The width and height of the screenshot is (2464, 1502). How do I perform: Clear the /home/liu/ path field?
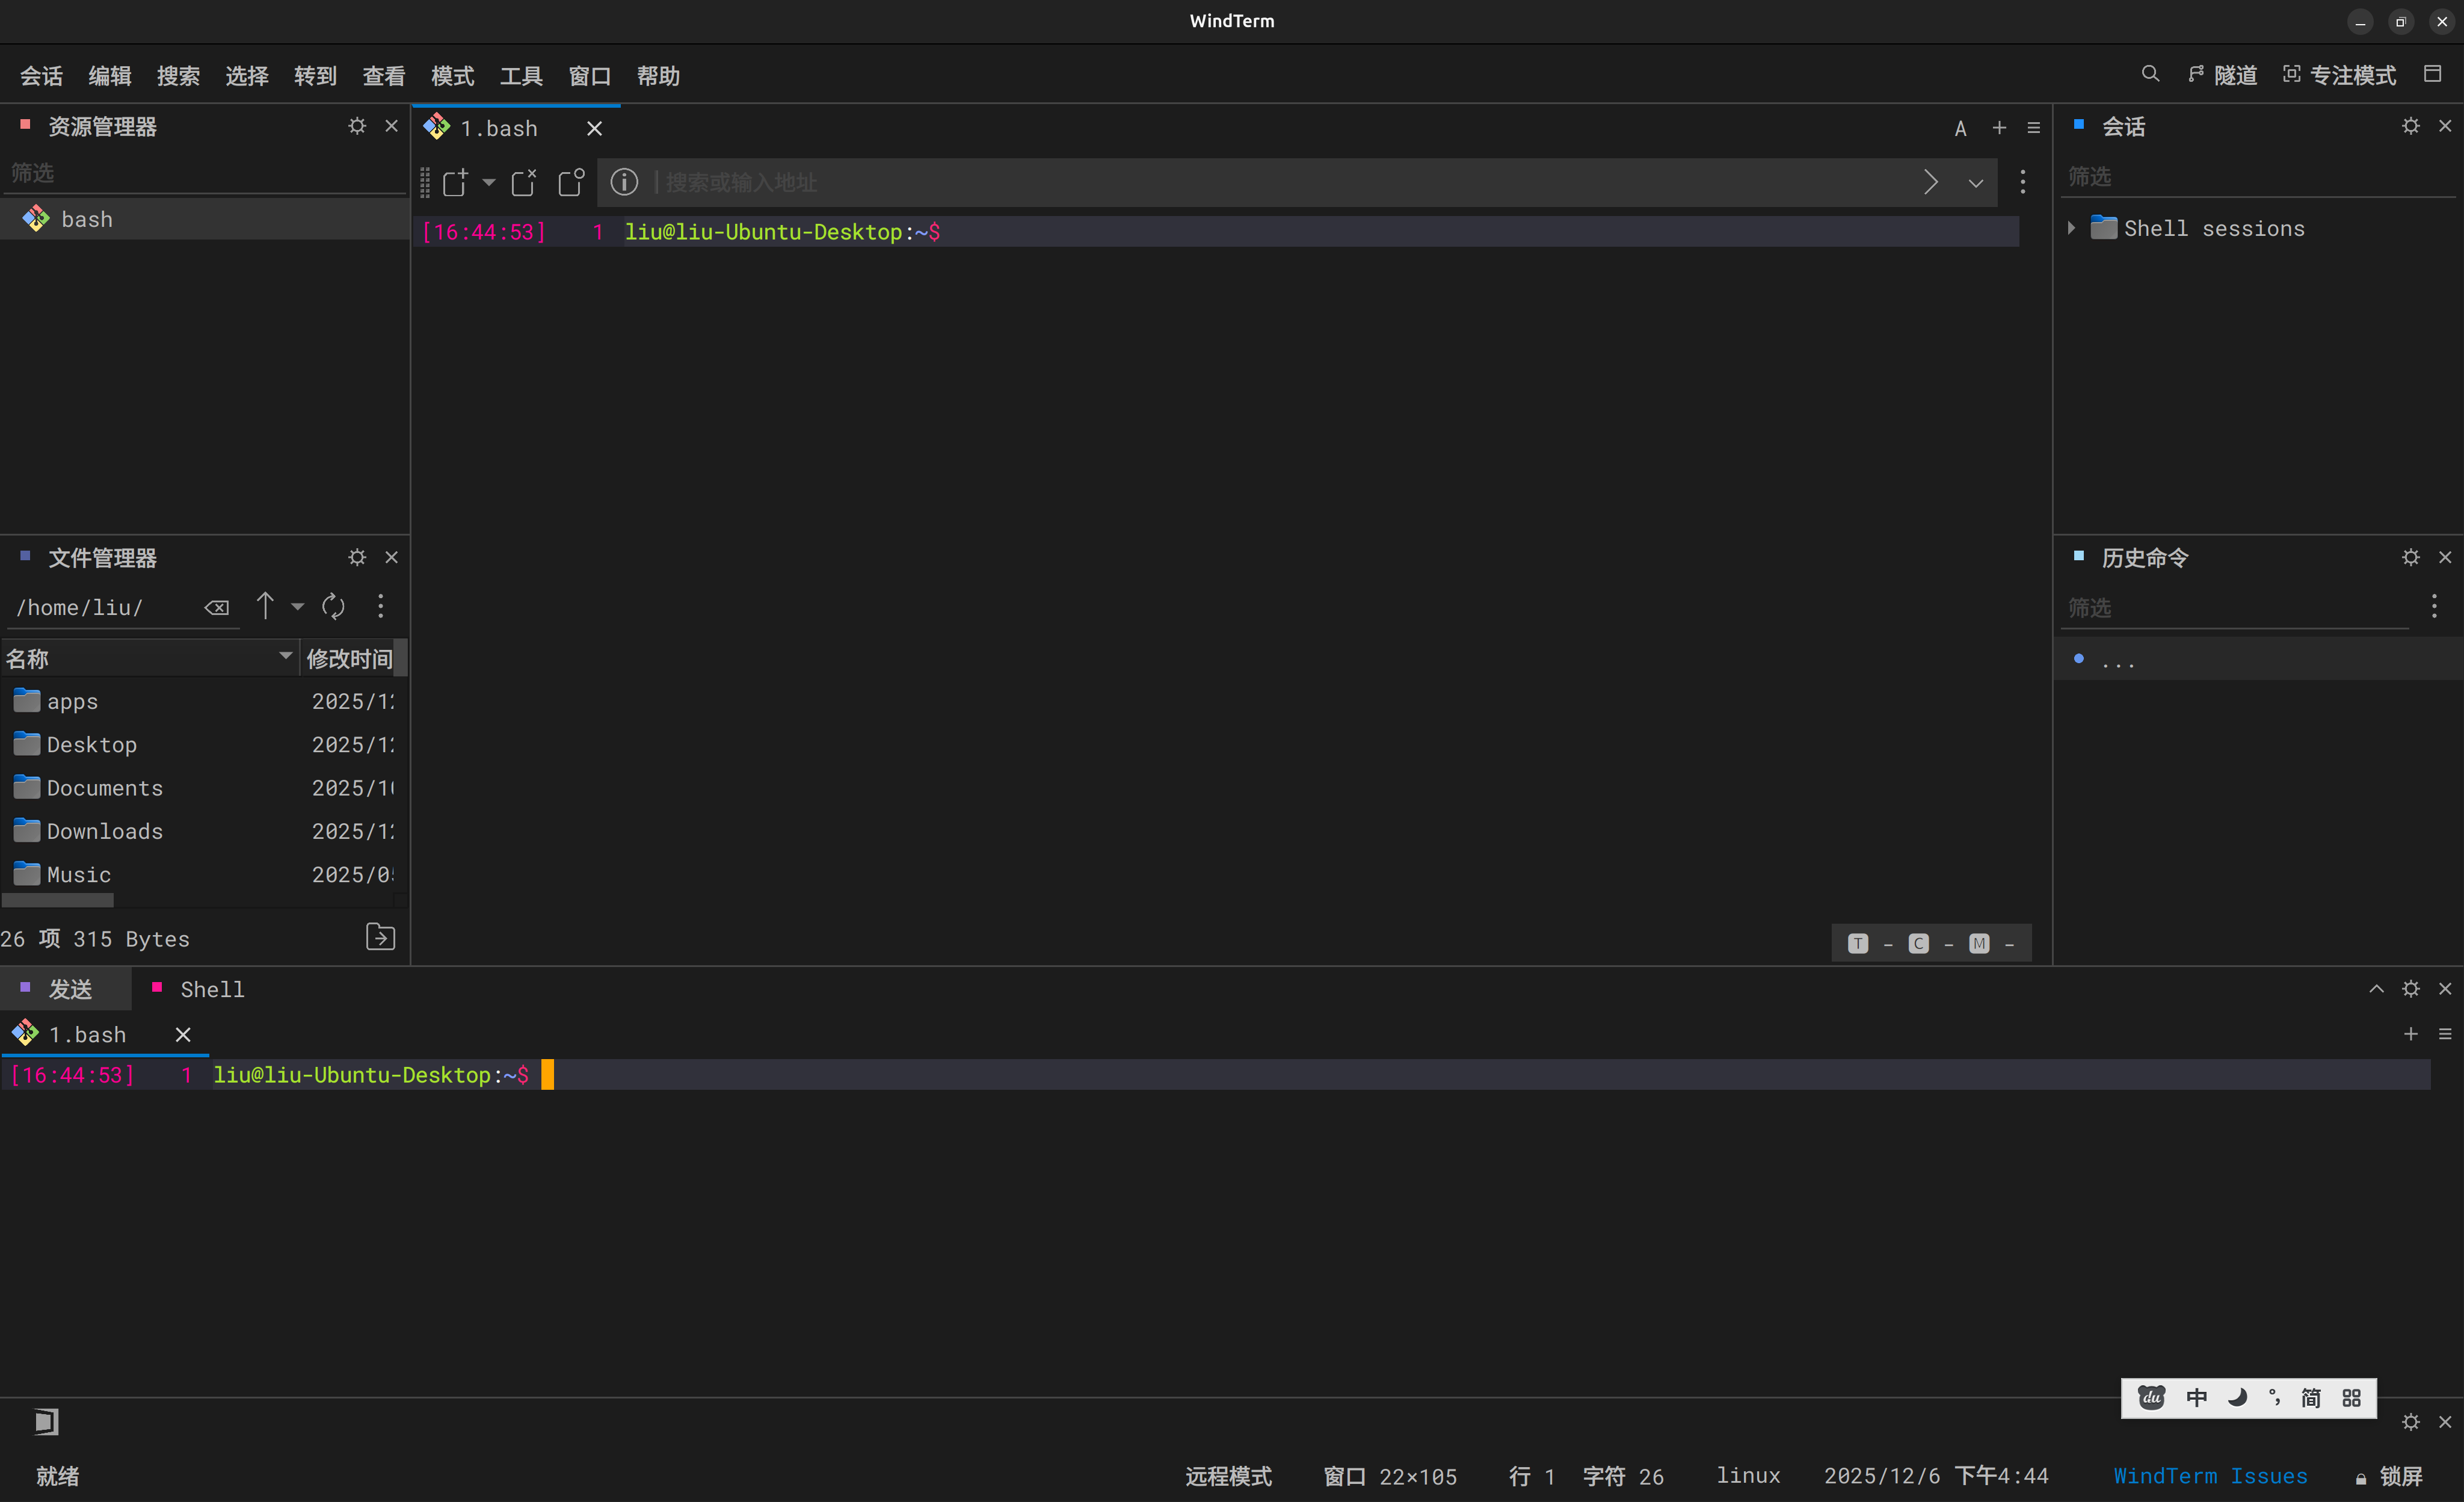217,608
